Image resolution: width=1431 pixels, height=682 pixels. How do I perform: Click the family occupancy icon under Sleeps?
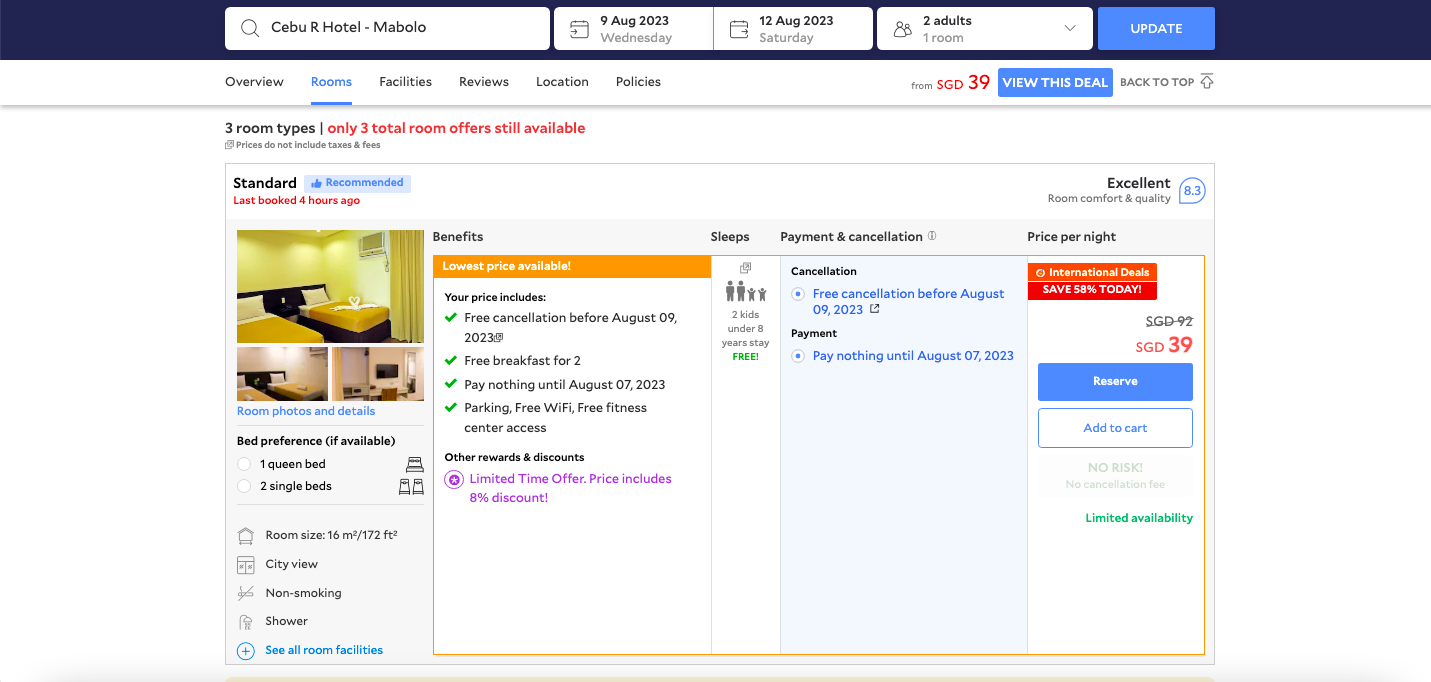[745, 291]
